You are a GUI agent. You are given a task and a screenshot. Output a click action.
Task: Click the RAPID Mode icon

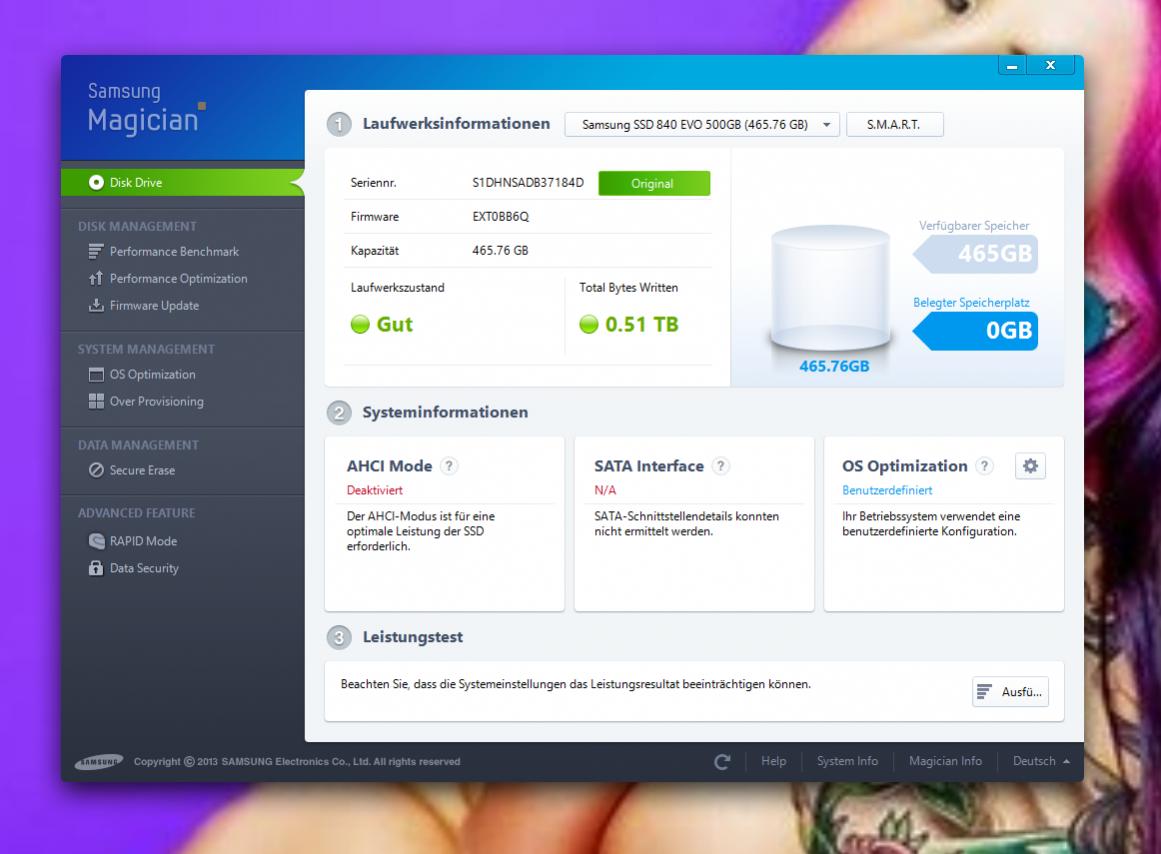(x=96, y=541)
